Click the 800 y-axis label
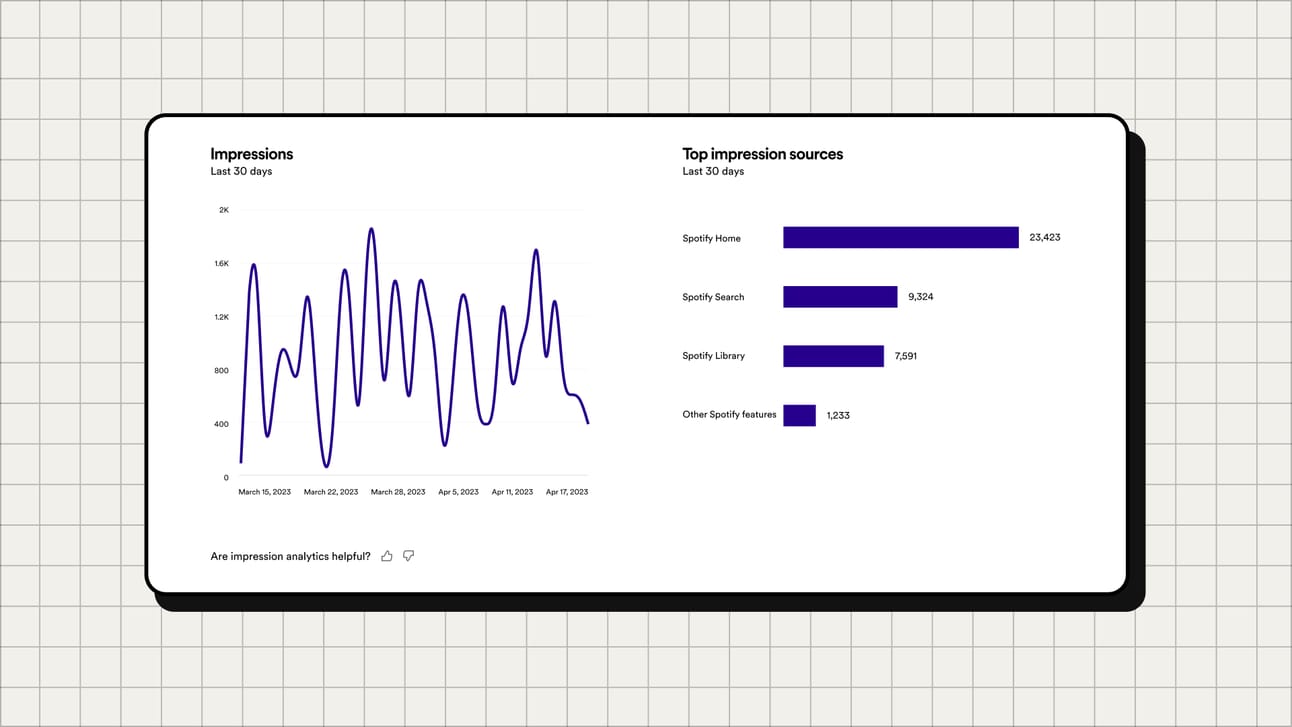 [x=222, y=371]
